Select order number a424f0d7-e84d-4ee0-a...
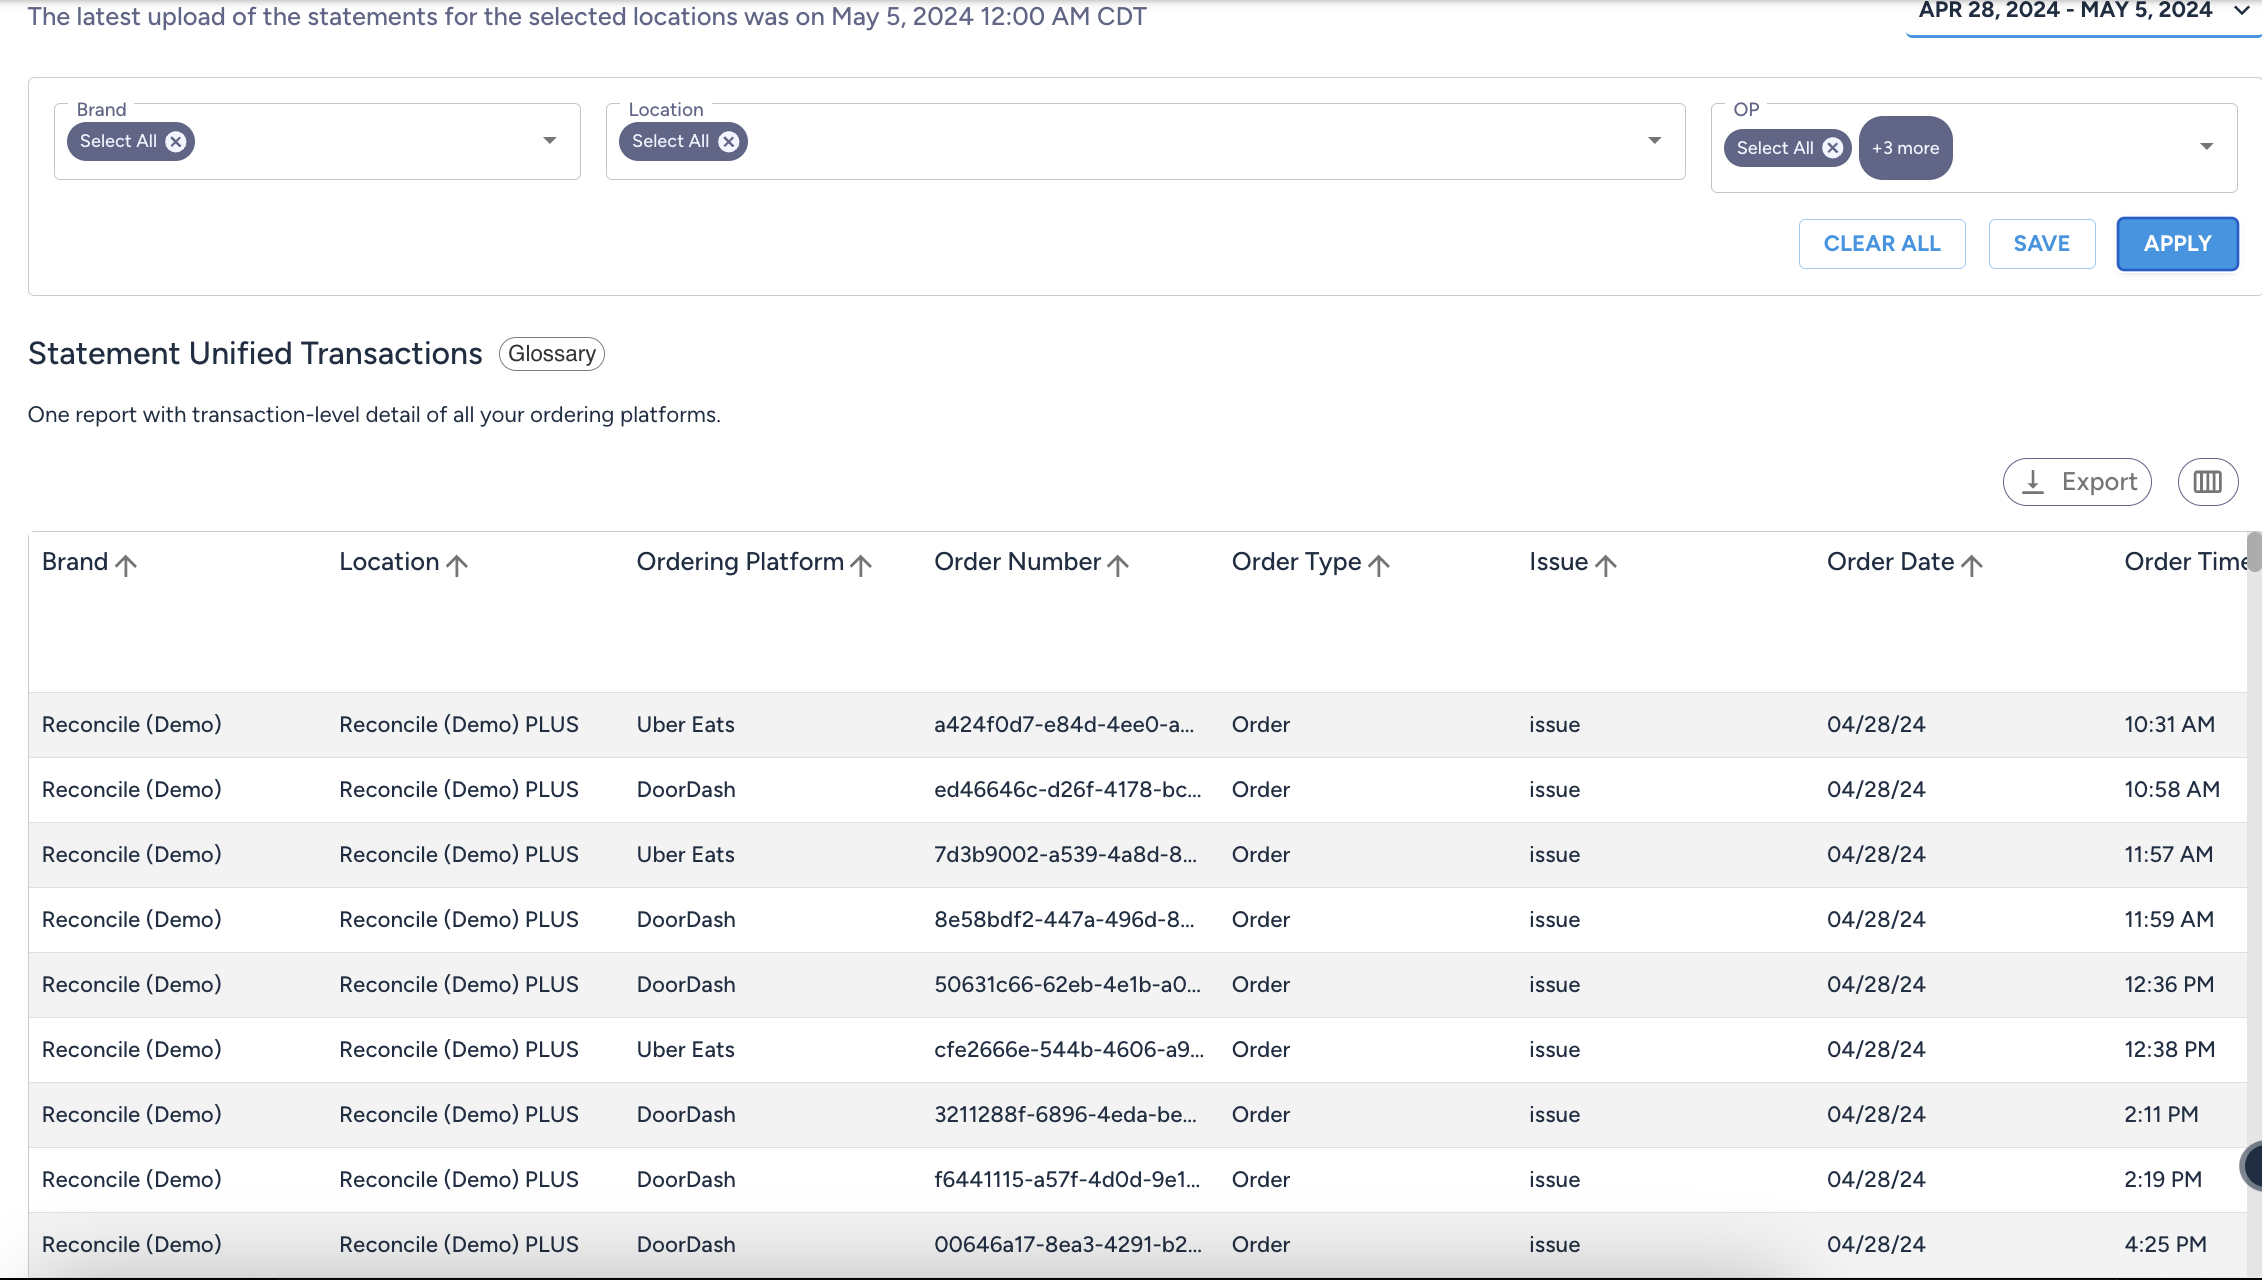Screen dimensions: 2262x1280 pos(1064,725)
